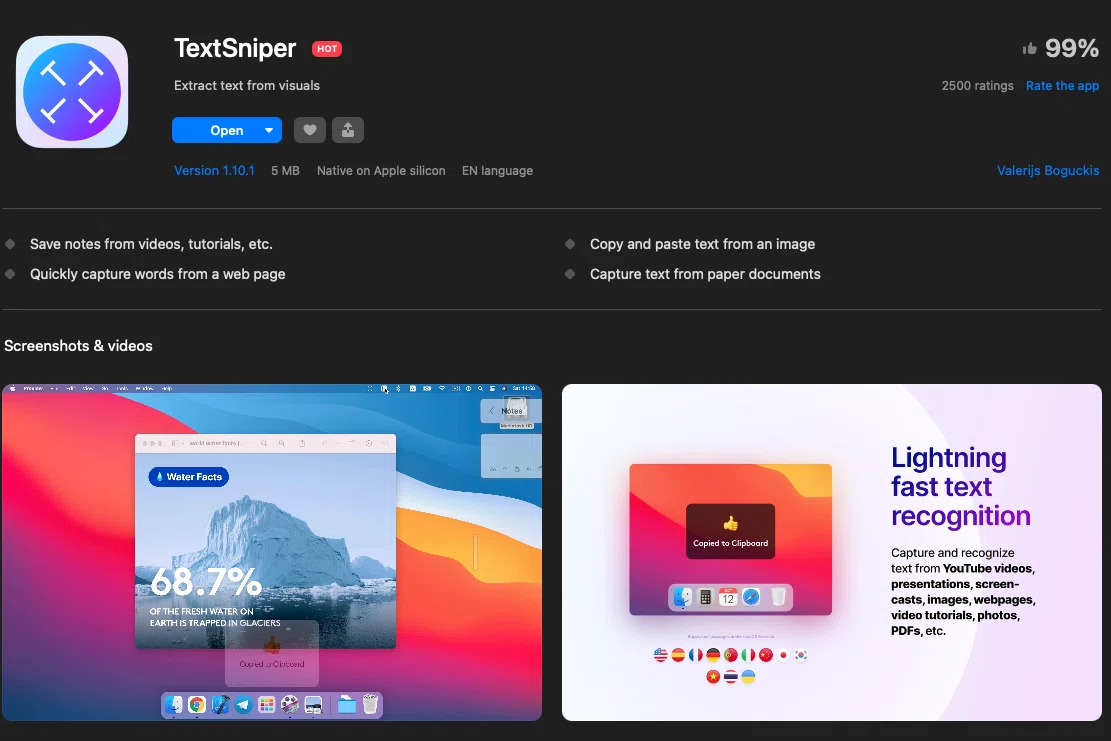The height and width of the screenshot is (741, 1111).
Task: Click the Finder icon in first screenshot dock
Action: point(174,704)
